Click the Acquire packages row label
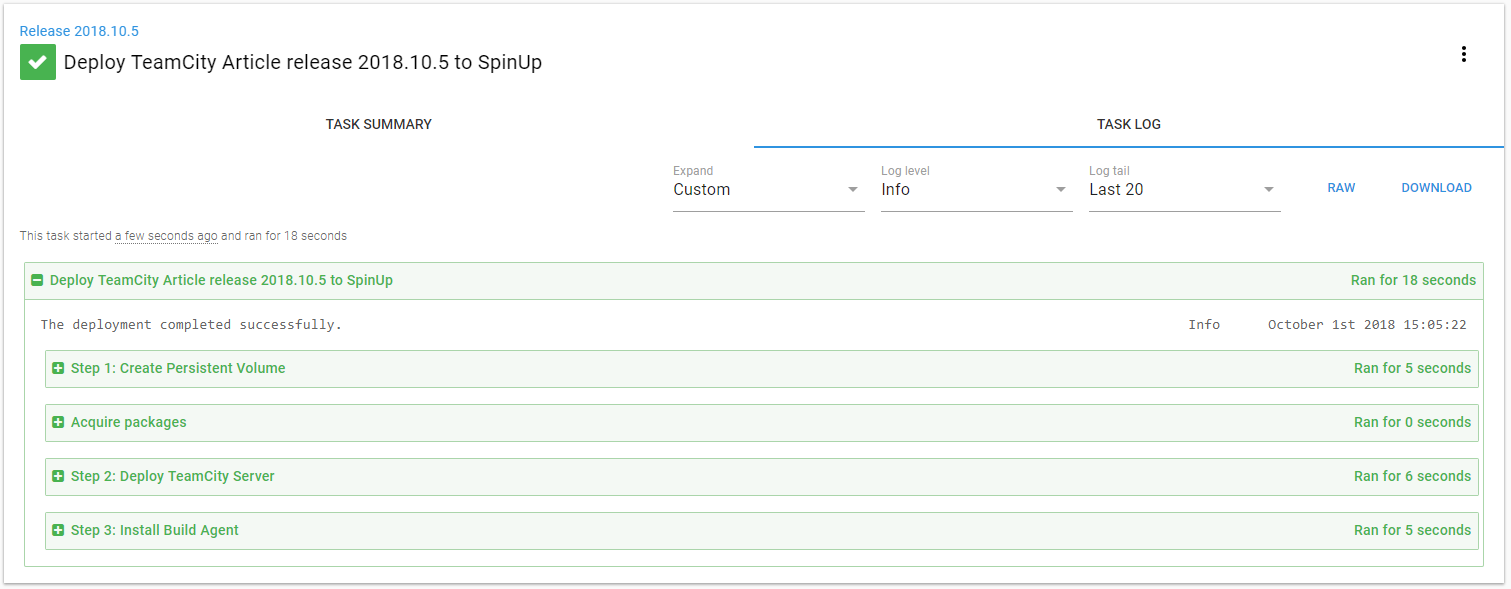Viewport: 1511px width, 589px height. coord(128,423)
